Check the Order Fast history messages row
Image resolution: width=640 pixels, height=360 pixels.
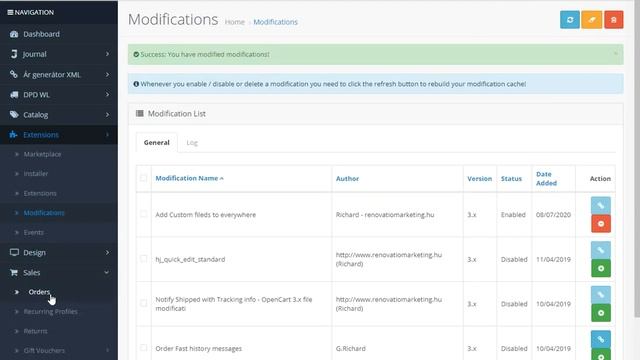[x=143, y=348]
